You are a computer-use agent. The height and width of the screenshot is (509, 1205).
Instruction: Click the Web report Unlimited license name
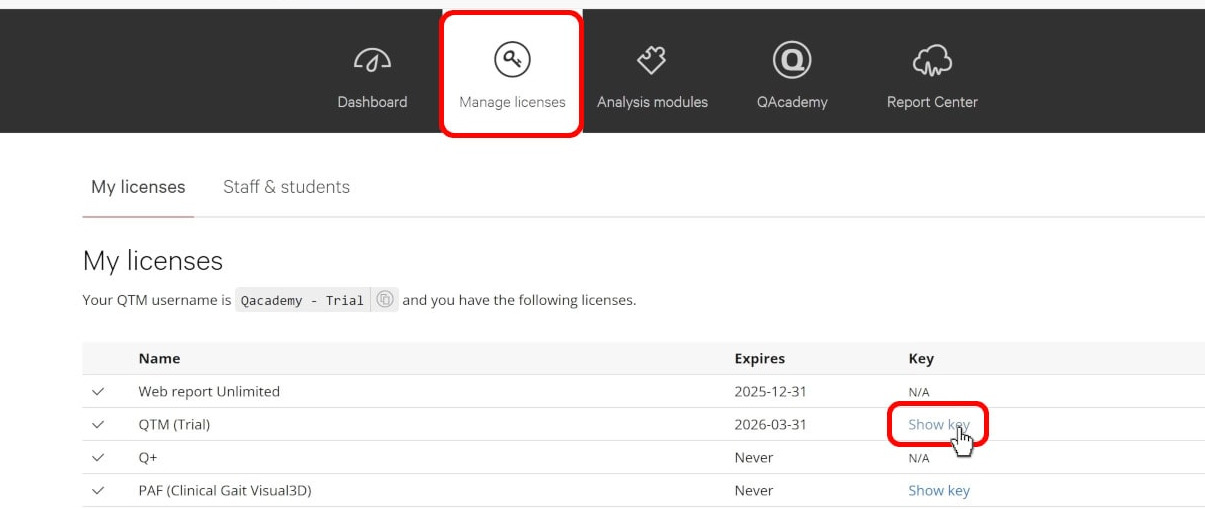coord(209,392)
